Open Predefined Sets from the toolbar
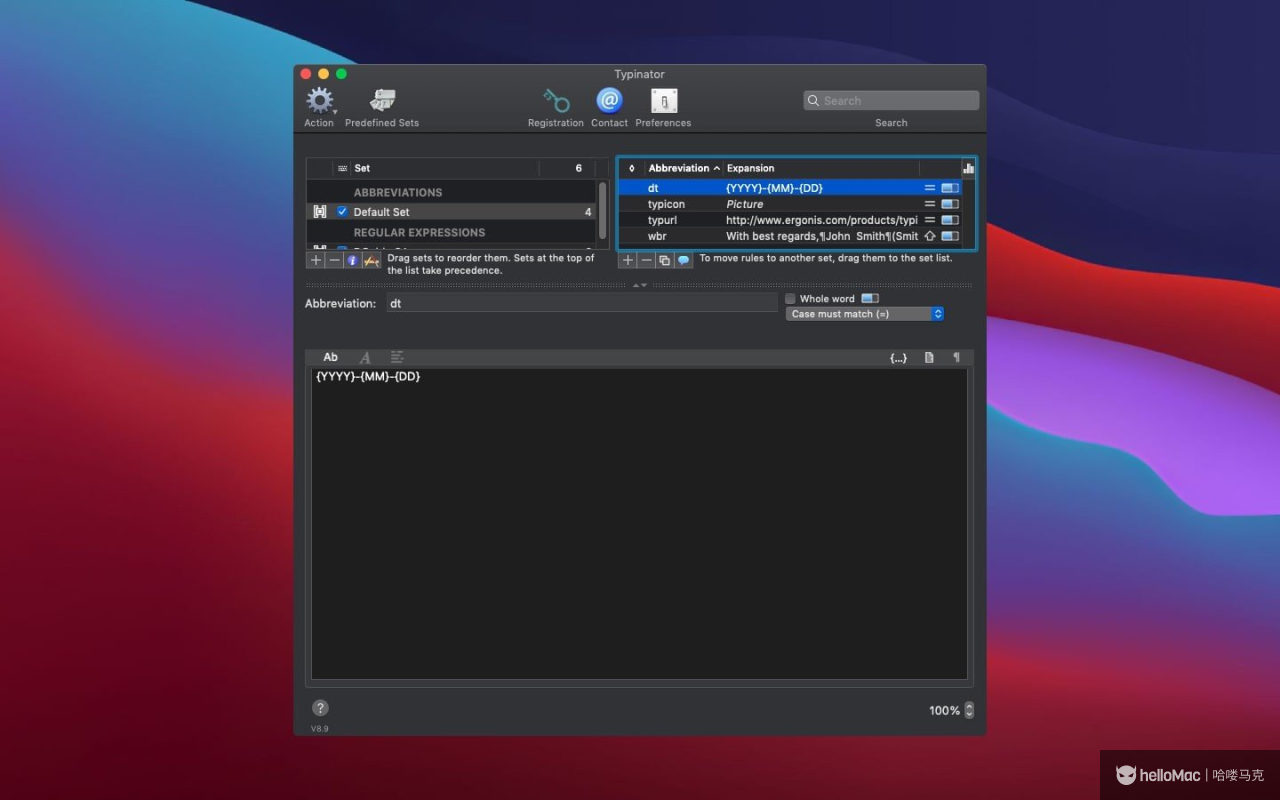Image resolution: width=1280 pixels, height=800 pixels. click(x=382, y=101)
